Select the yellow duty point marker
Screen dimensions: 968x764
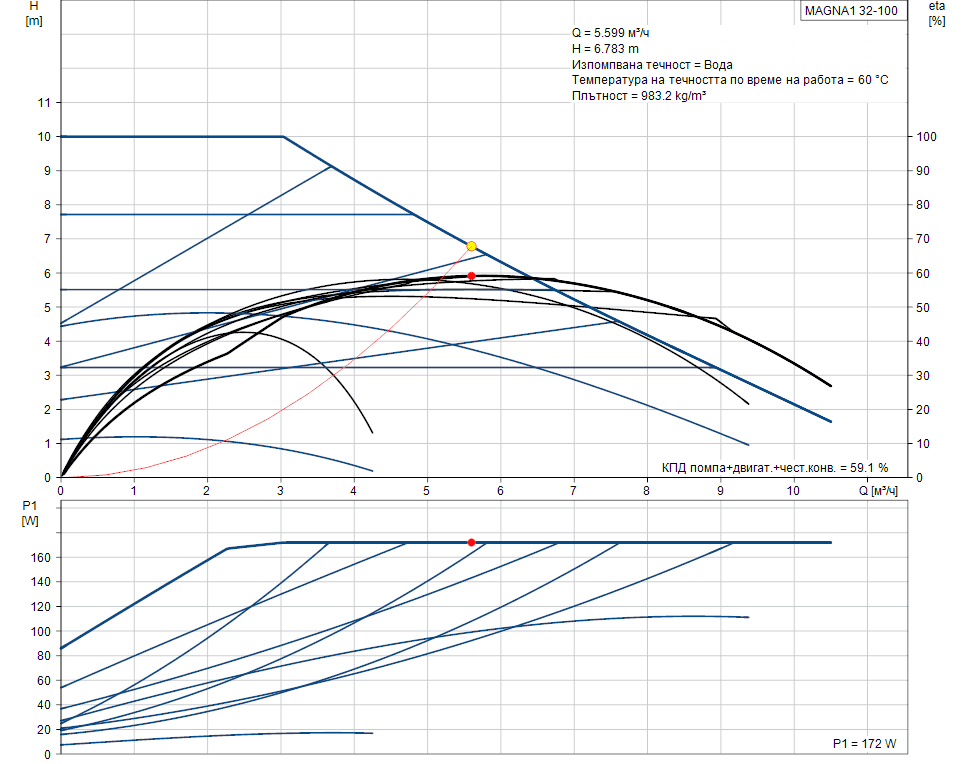pyautogui.click(x=470, y=244)
